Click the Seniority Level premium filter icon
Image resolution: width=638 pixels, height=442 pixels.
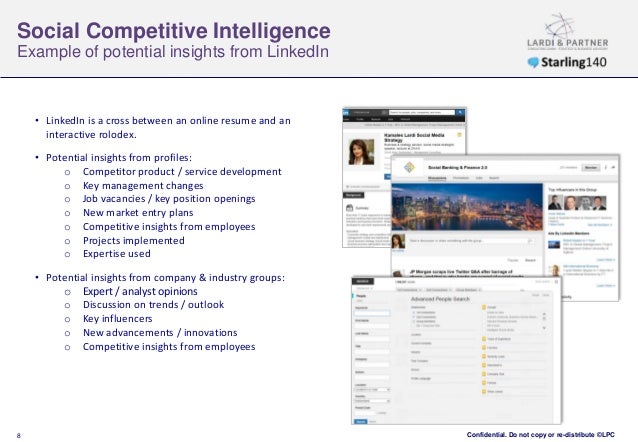pos(484,356)
